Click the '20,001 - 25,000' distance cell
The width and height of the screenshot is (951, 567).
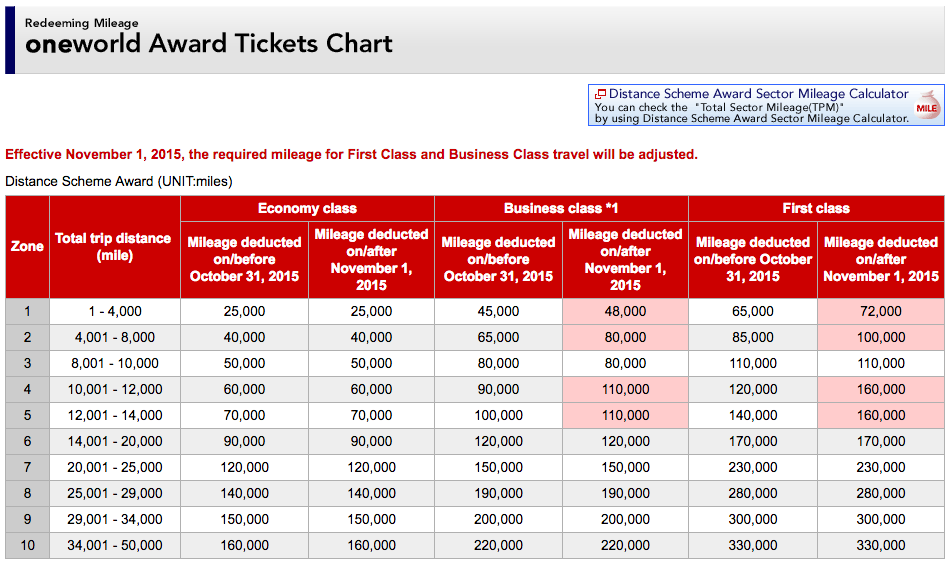point(115,468)
